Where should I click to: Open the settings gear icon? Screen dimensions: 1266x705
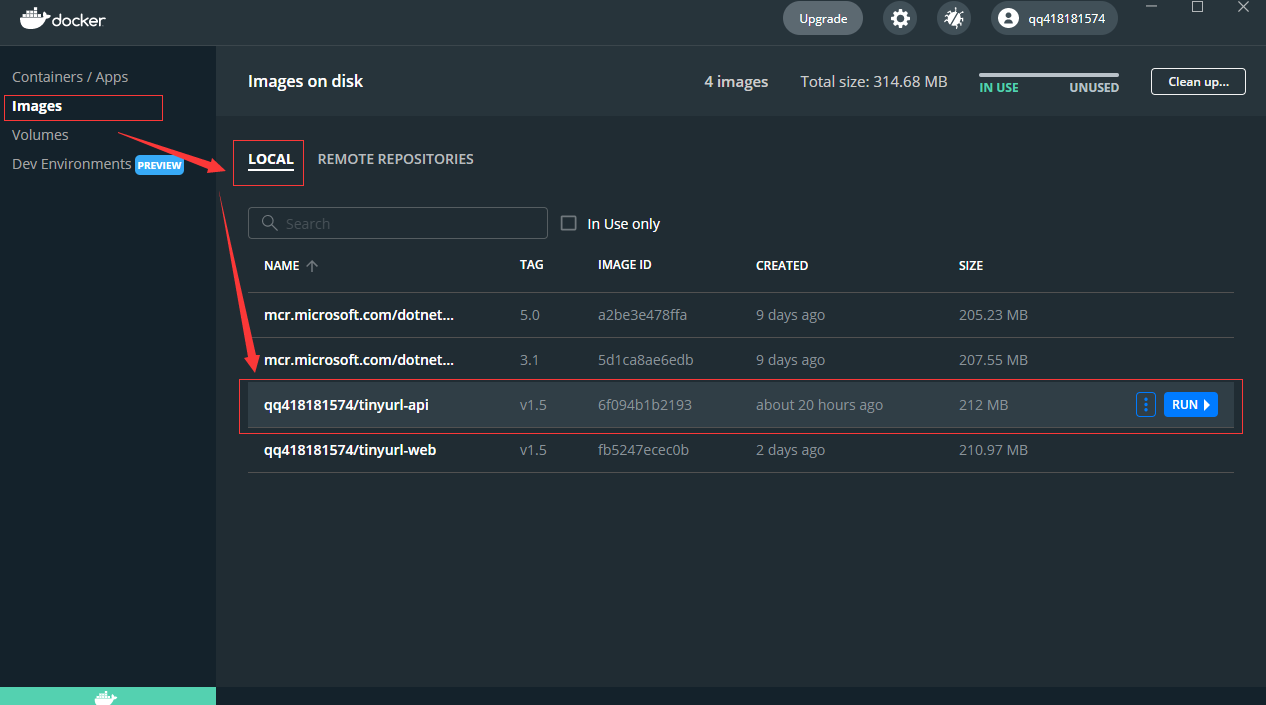pos(901,18)
